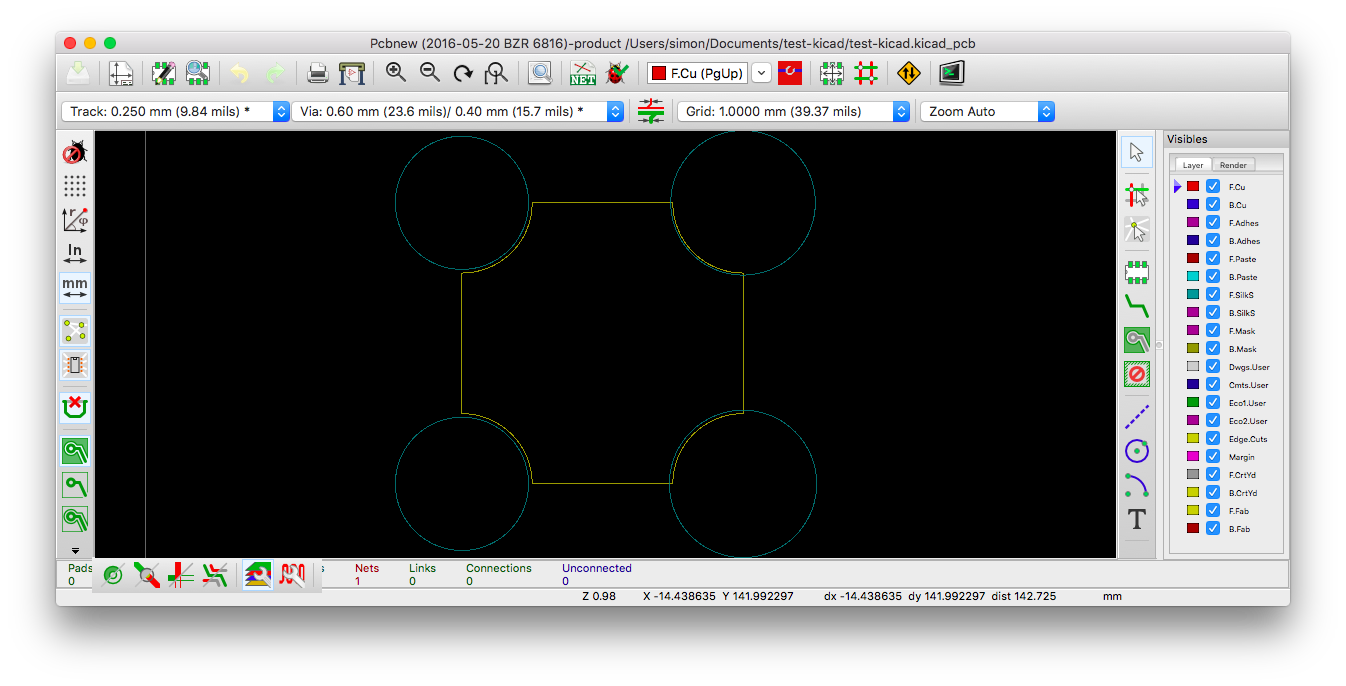Open the Track width dropdown
Viewport: 1346px width, 686px height.
(x=281, y=112)
